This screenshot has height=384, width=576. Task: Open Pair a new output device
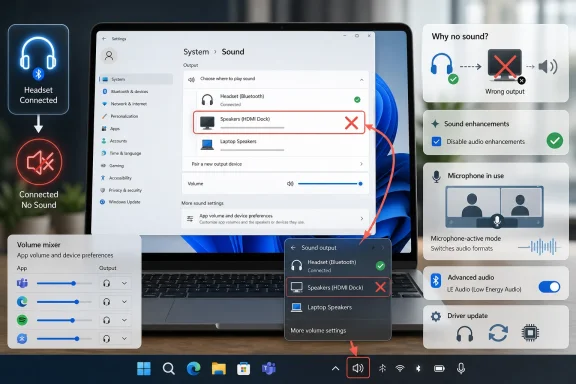click(x=276, y=164)
